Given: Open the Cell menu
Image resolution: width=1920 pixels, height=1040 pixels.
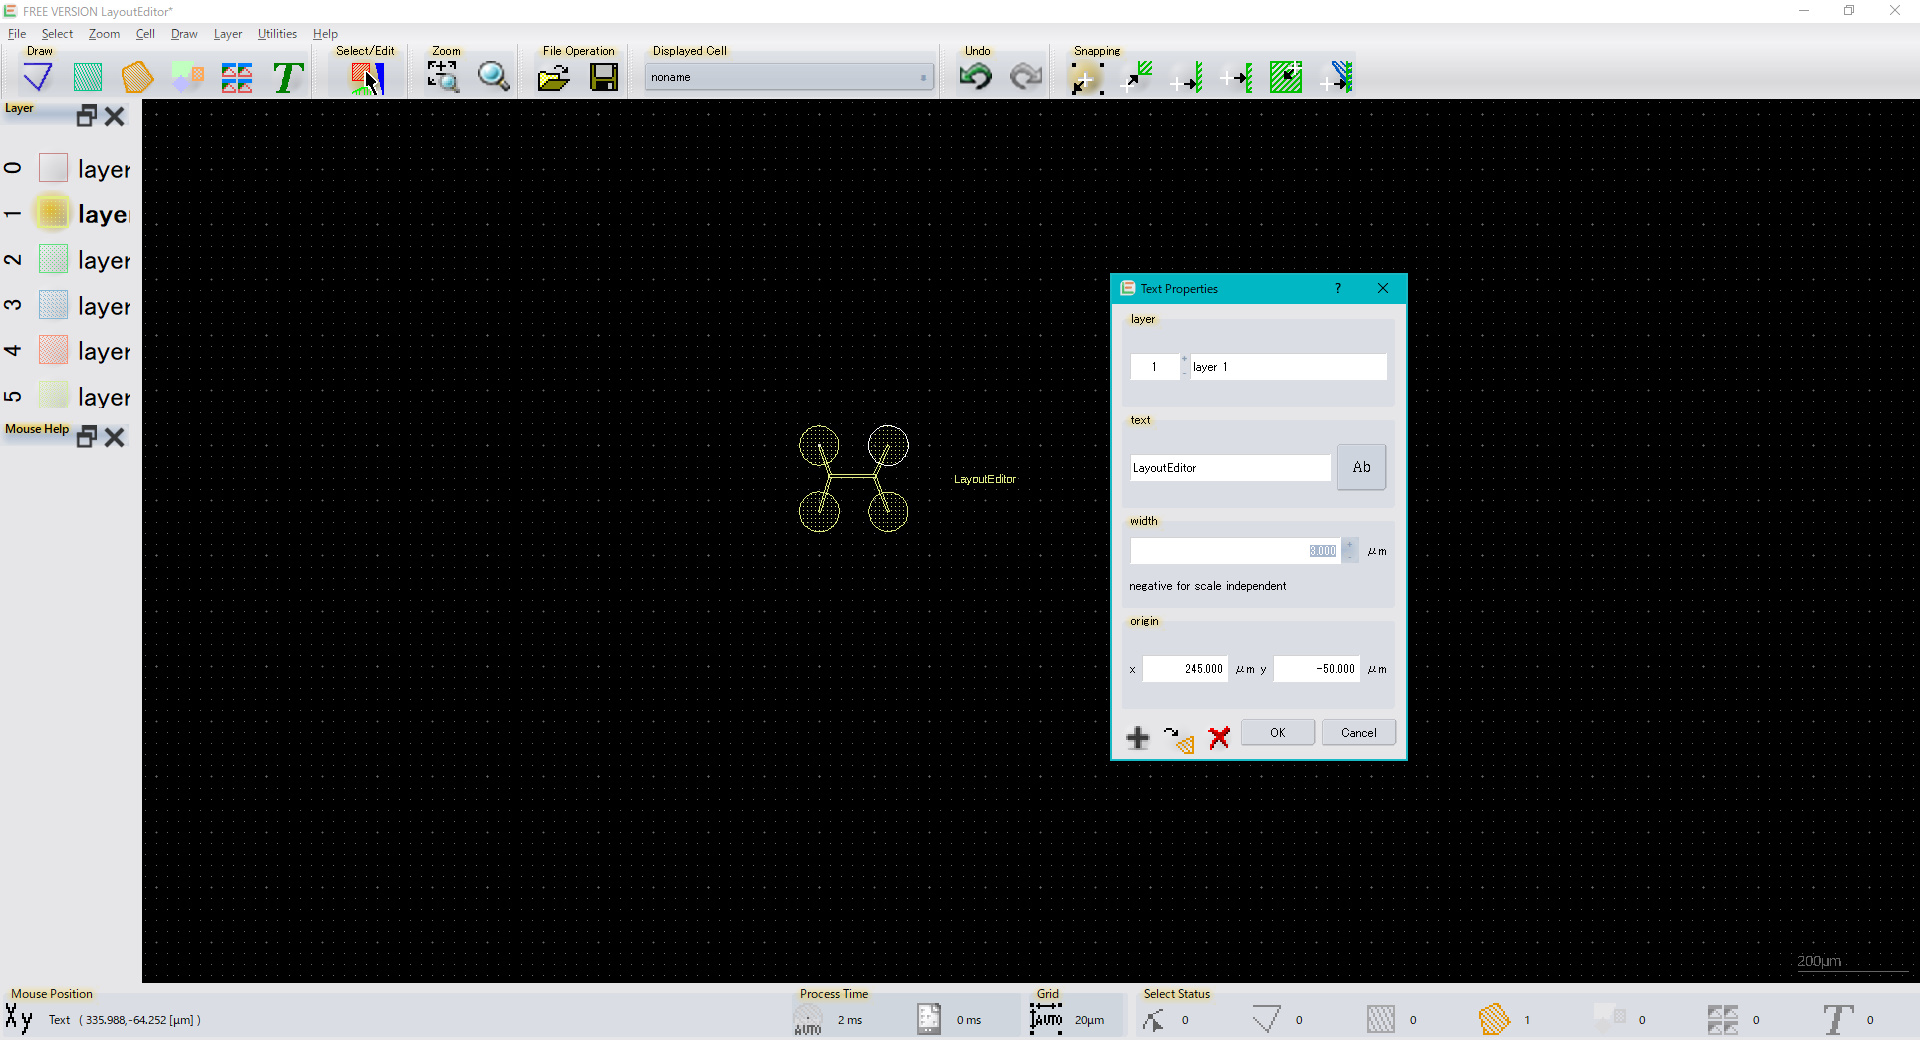Looking at the screenshot, I should [x=145, y=34].
